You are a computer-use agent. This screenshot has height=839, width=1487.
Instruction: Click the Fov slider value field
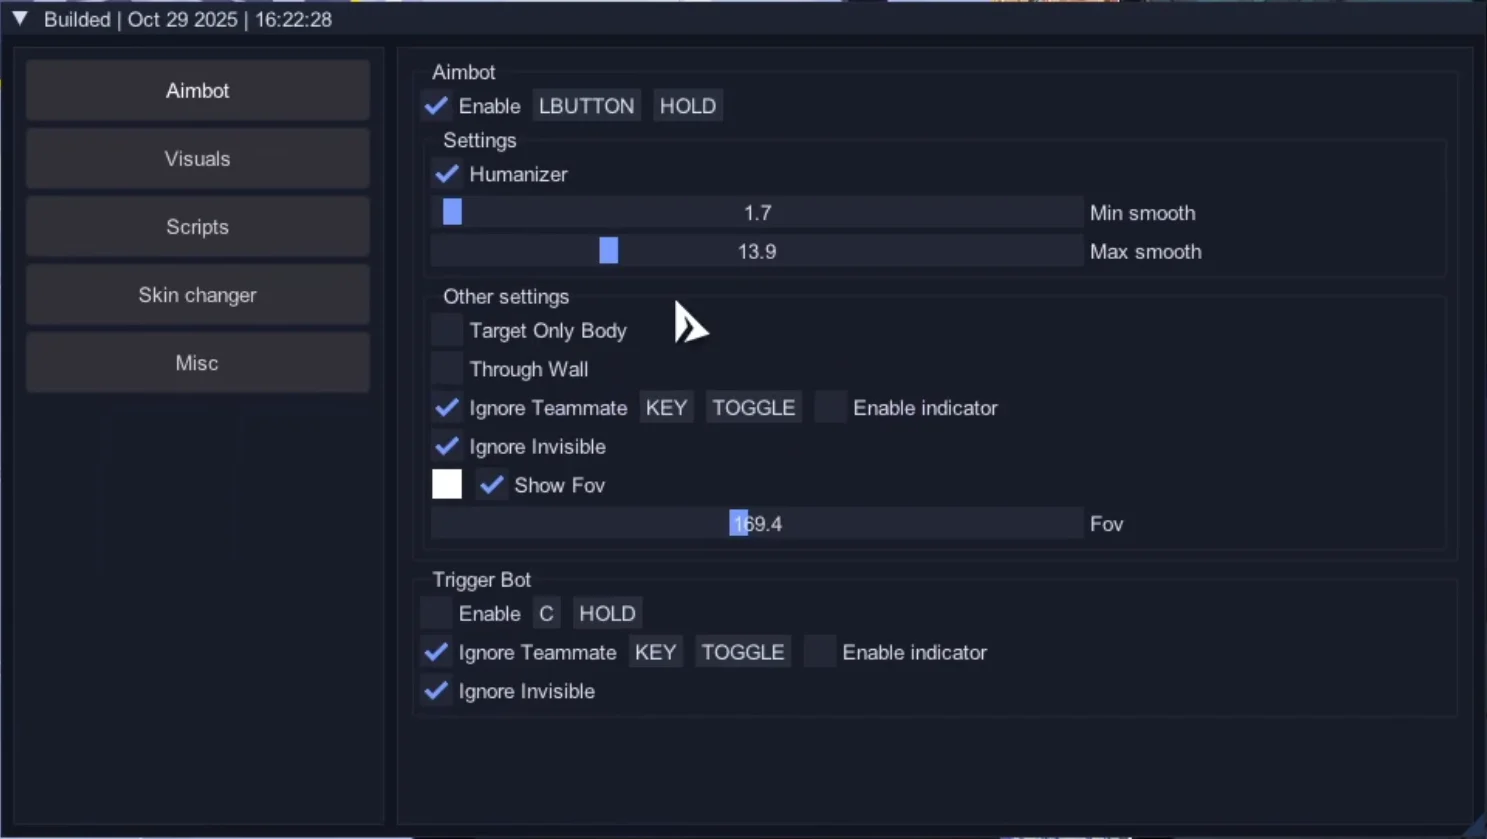click(x=757, y=524)
